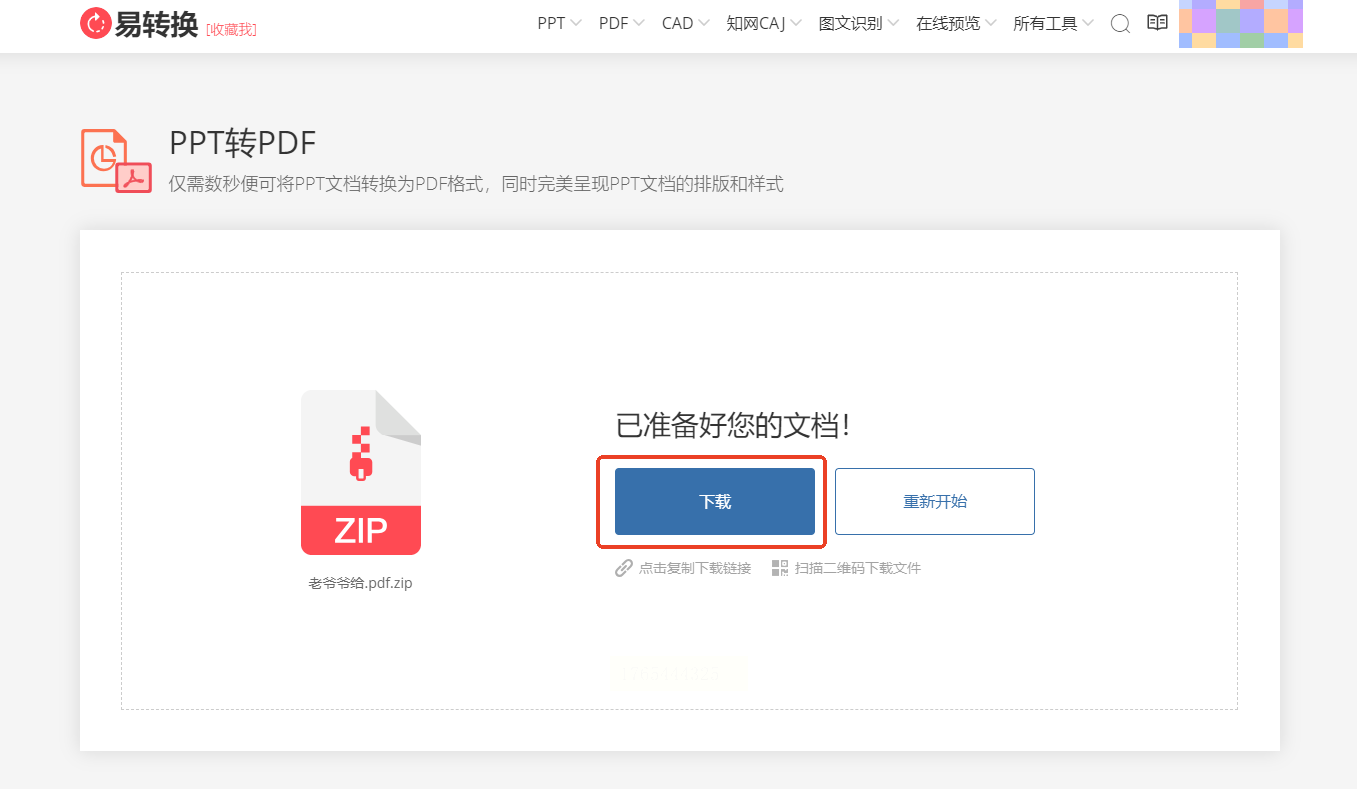Image resolution: width=1357 pixels, height=789 pixels.
Task: Click the pixelated mosaic block in header
Action: point(1240,24)
